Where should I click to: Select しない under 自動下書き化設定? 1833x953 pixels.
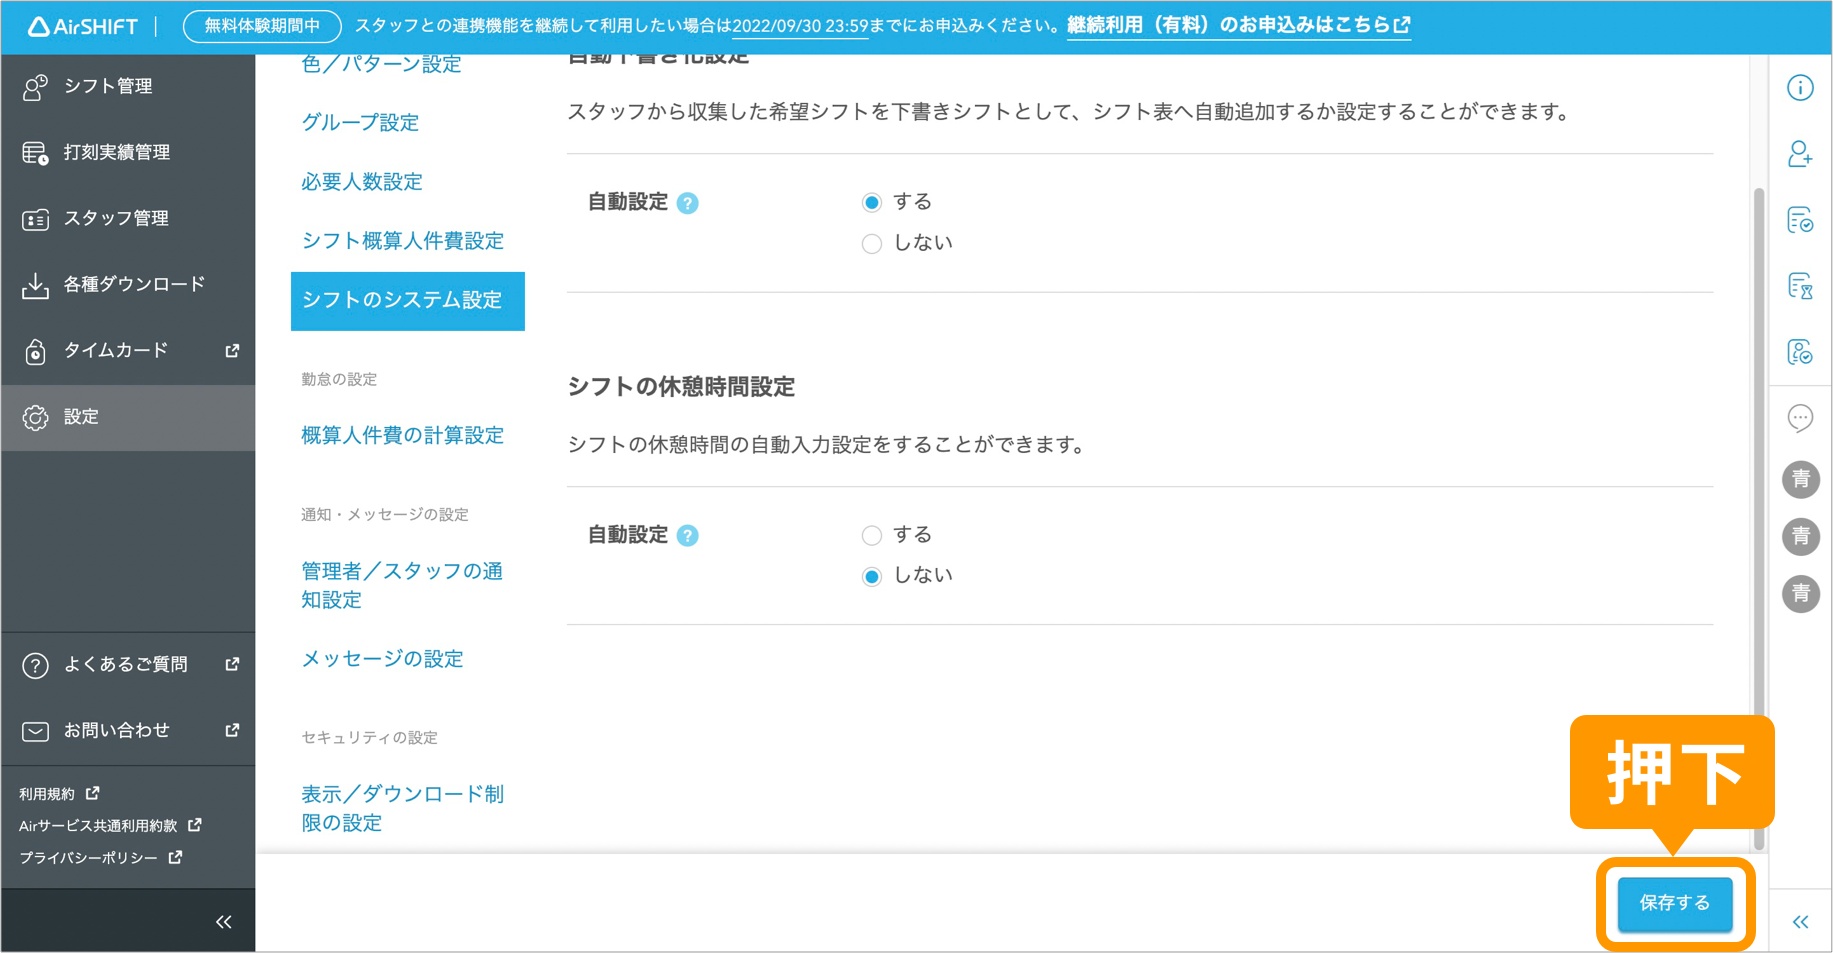click(872, 243)
